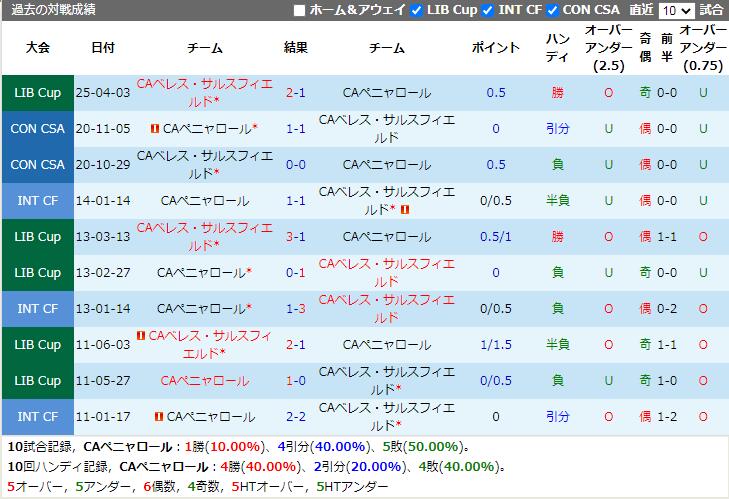The width and height of the screenshot is (729, 499).
Task: Select INT CF cell on 14-01-14 row
Action: [x=38, y=200]
